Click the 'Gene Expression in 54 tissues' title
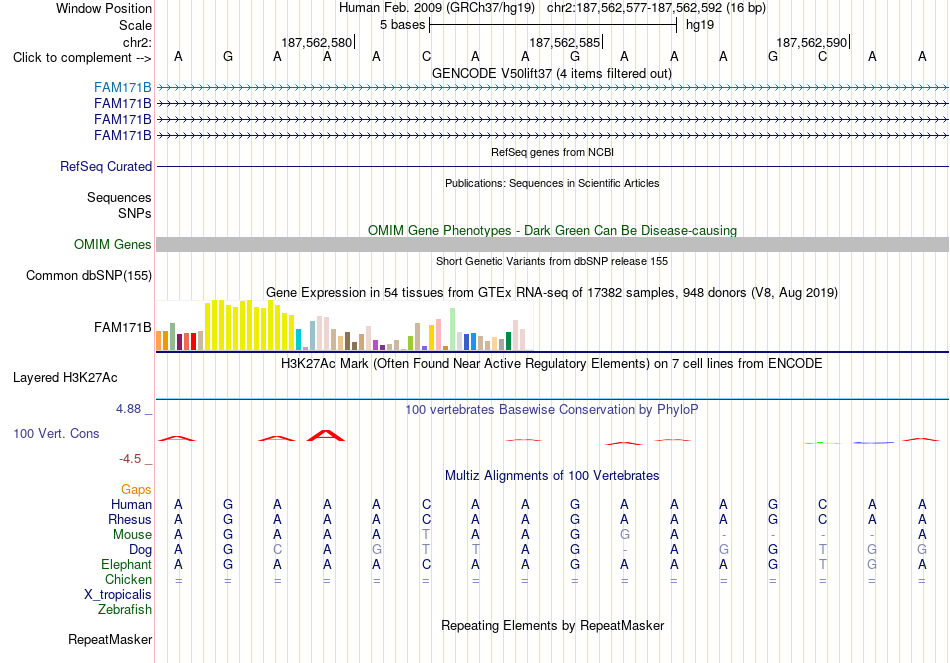950x663 pixels. click(x=552, y=293)
